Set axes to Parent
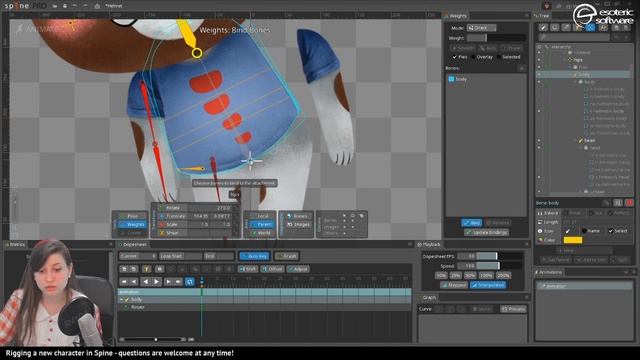640x360 pixels. pos(262,224)
